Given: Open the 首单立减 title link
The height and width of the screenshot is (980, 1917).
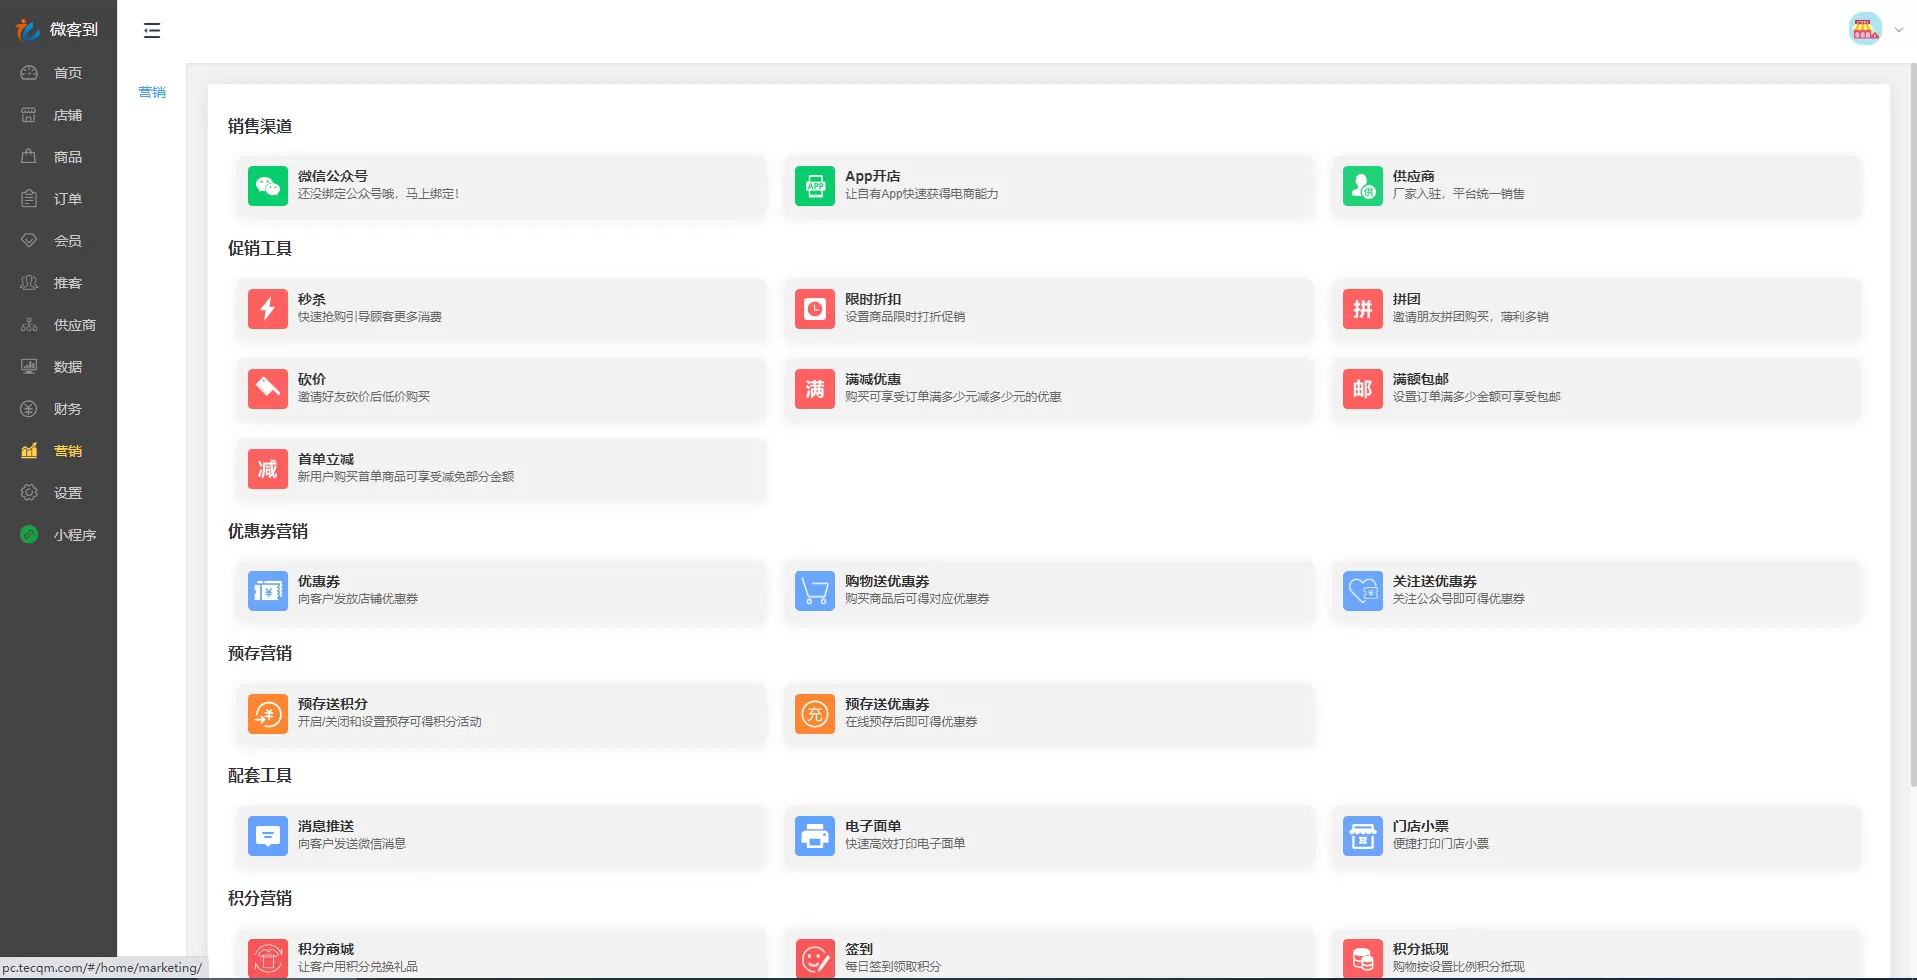Looking at the screenshot, I should click(x=325, y=459).
